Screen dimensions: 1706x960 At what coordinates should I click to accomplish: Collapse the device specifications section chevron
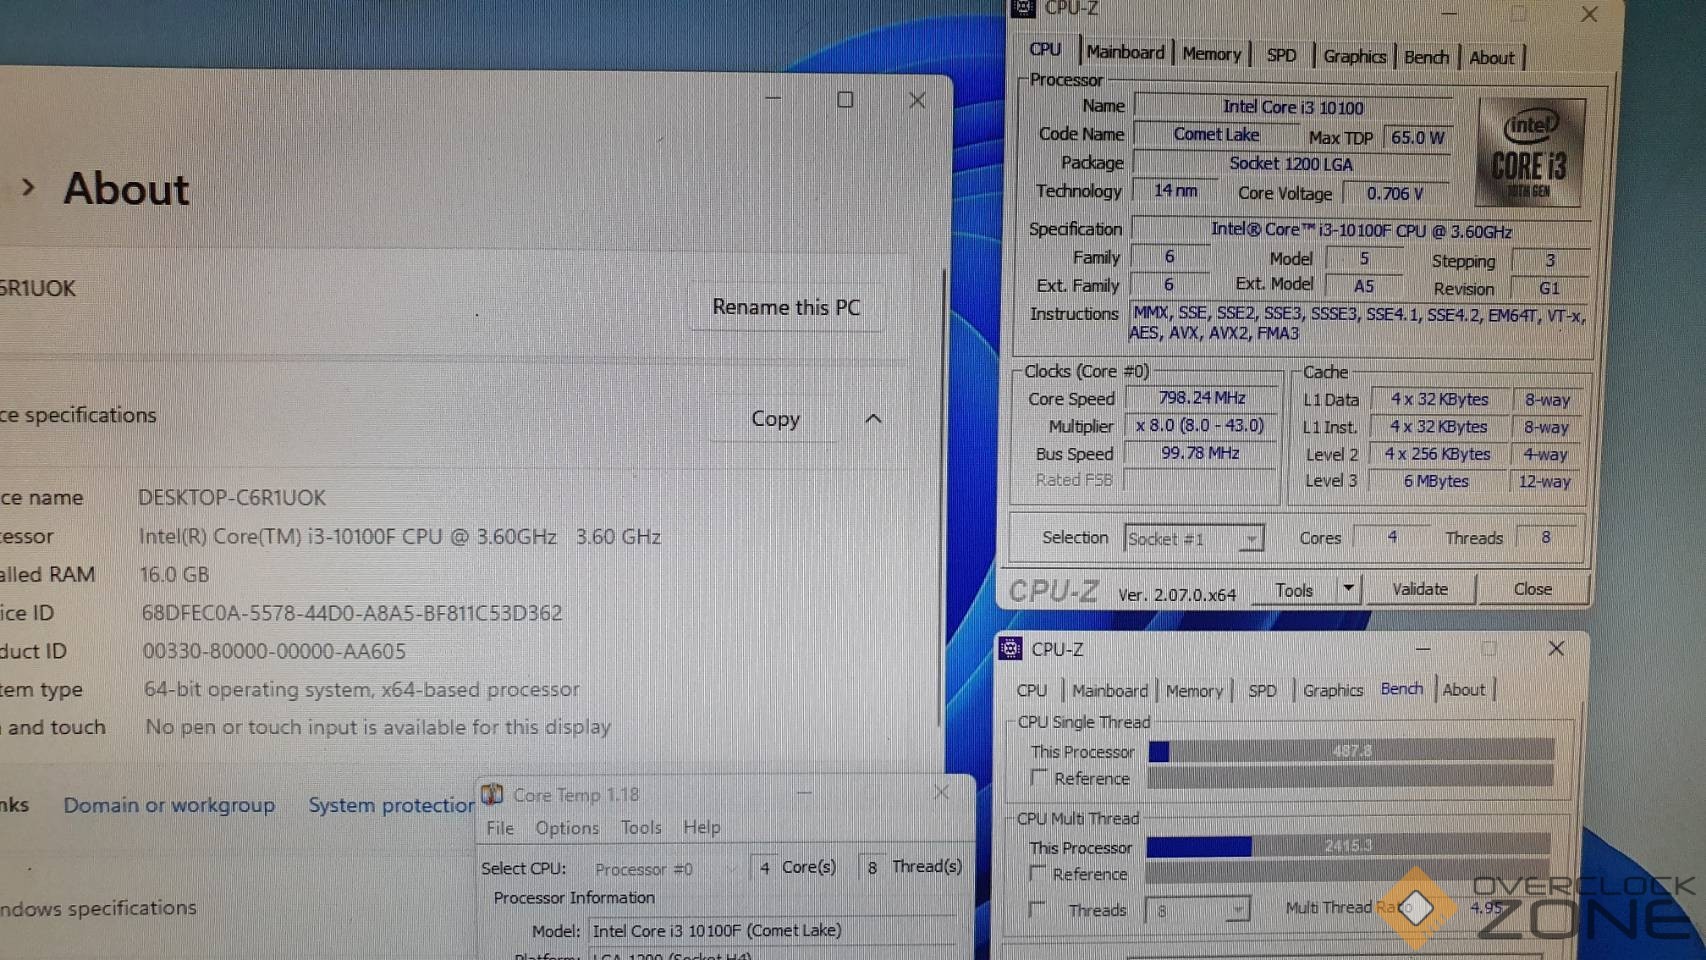(873, 418)
